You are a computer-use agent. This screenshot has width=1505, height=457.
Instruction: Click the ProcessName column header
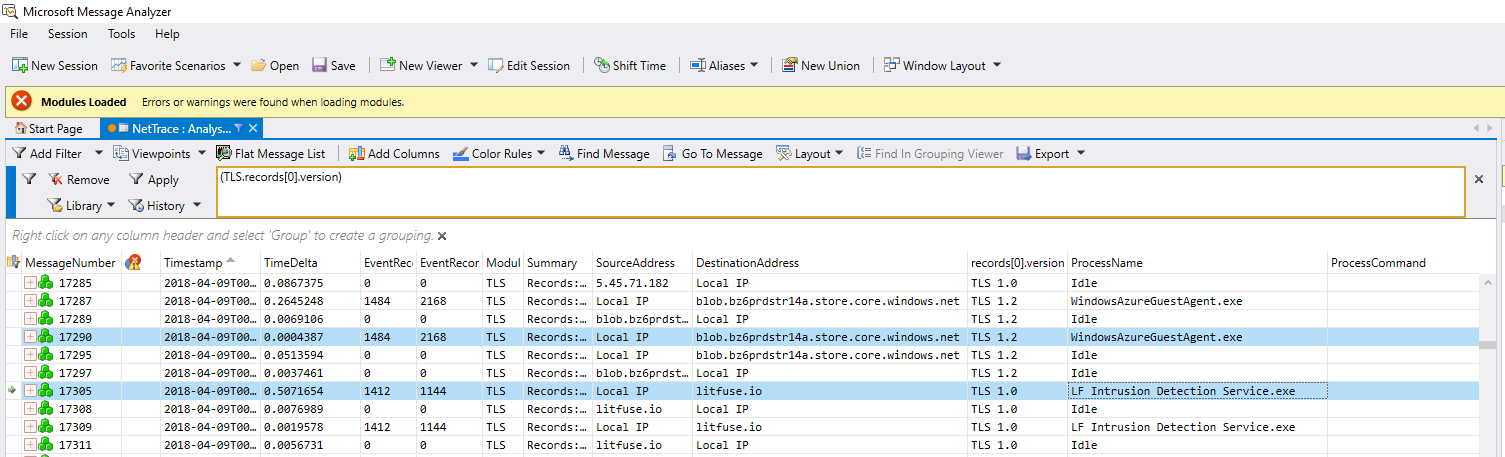pyautogui.click(x=1197, y=262)
